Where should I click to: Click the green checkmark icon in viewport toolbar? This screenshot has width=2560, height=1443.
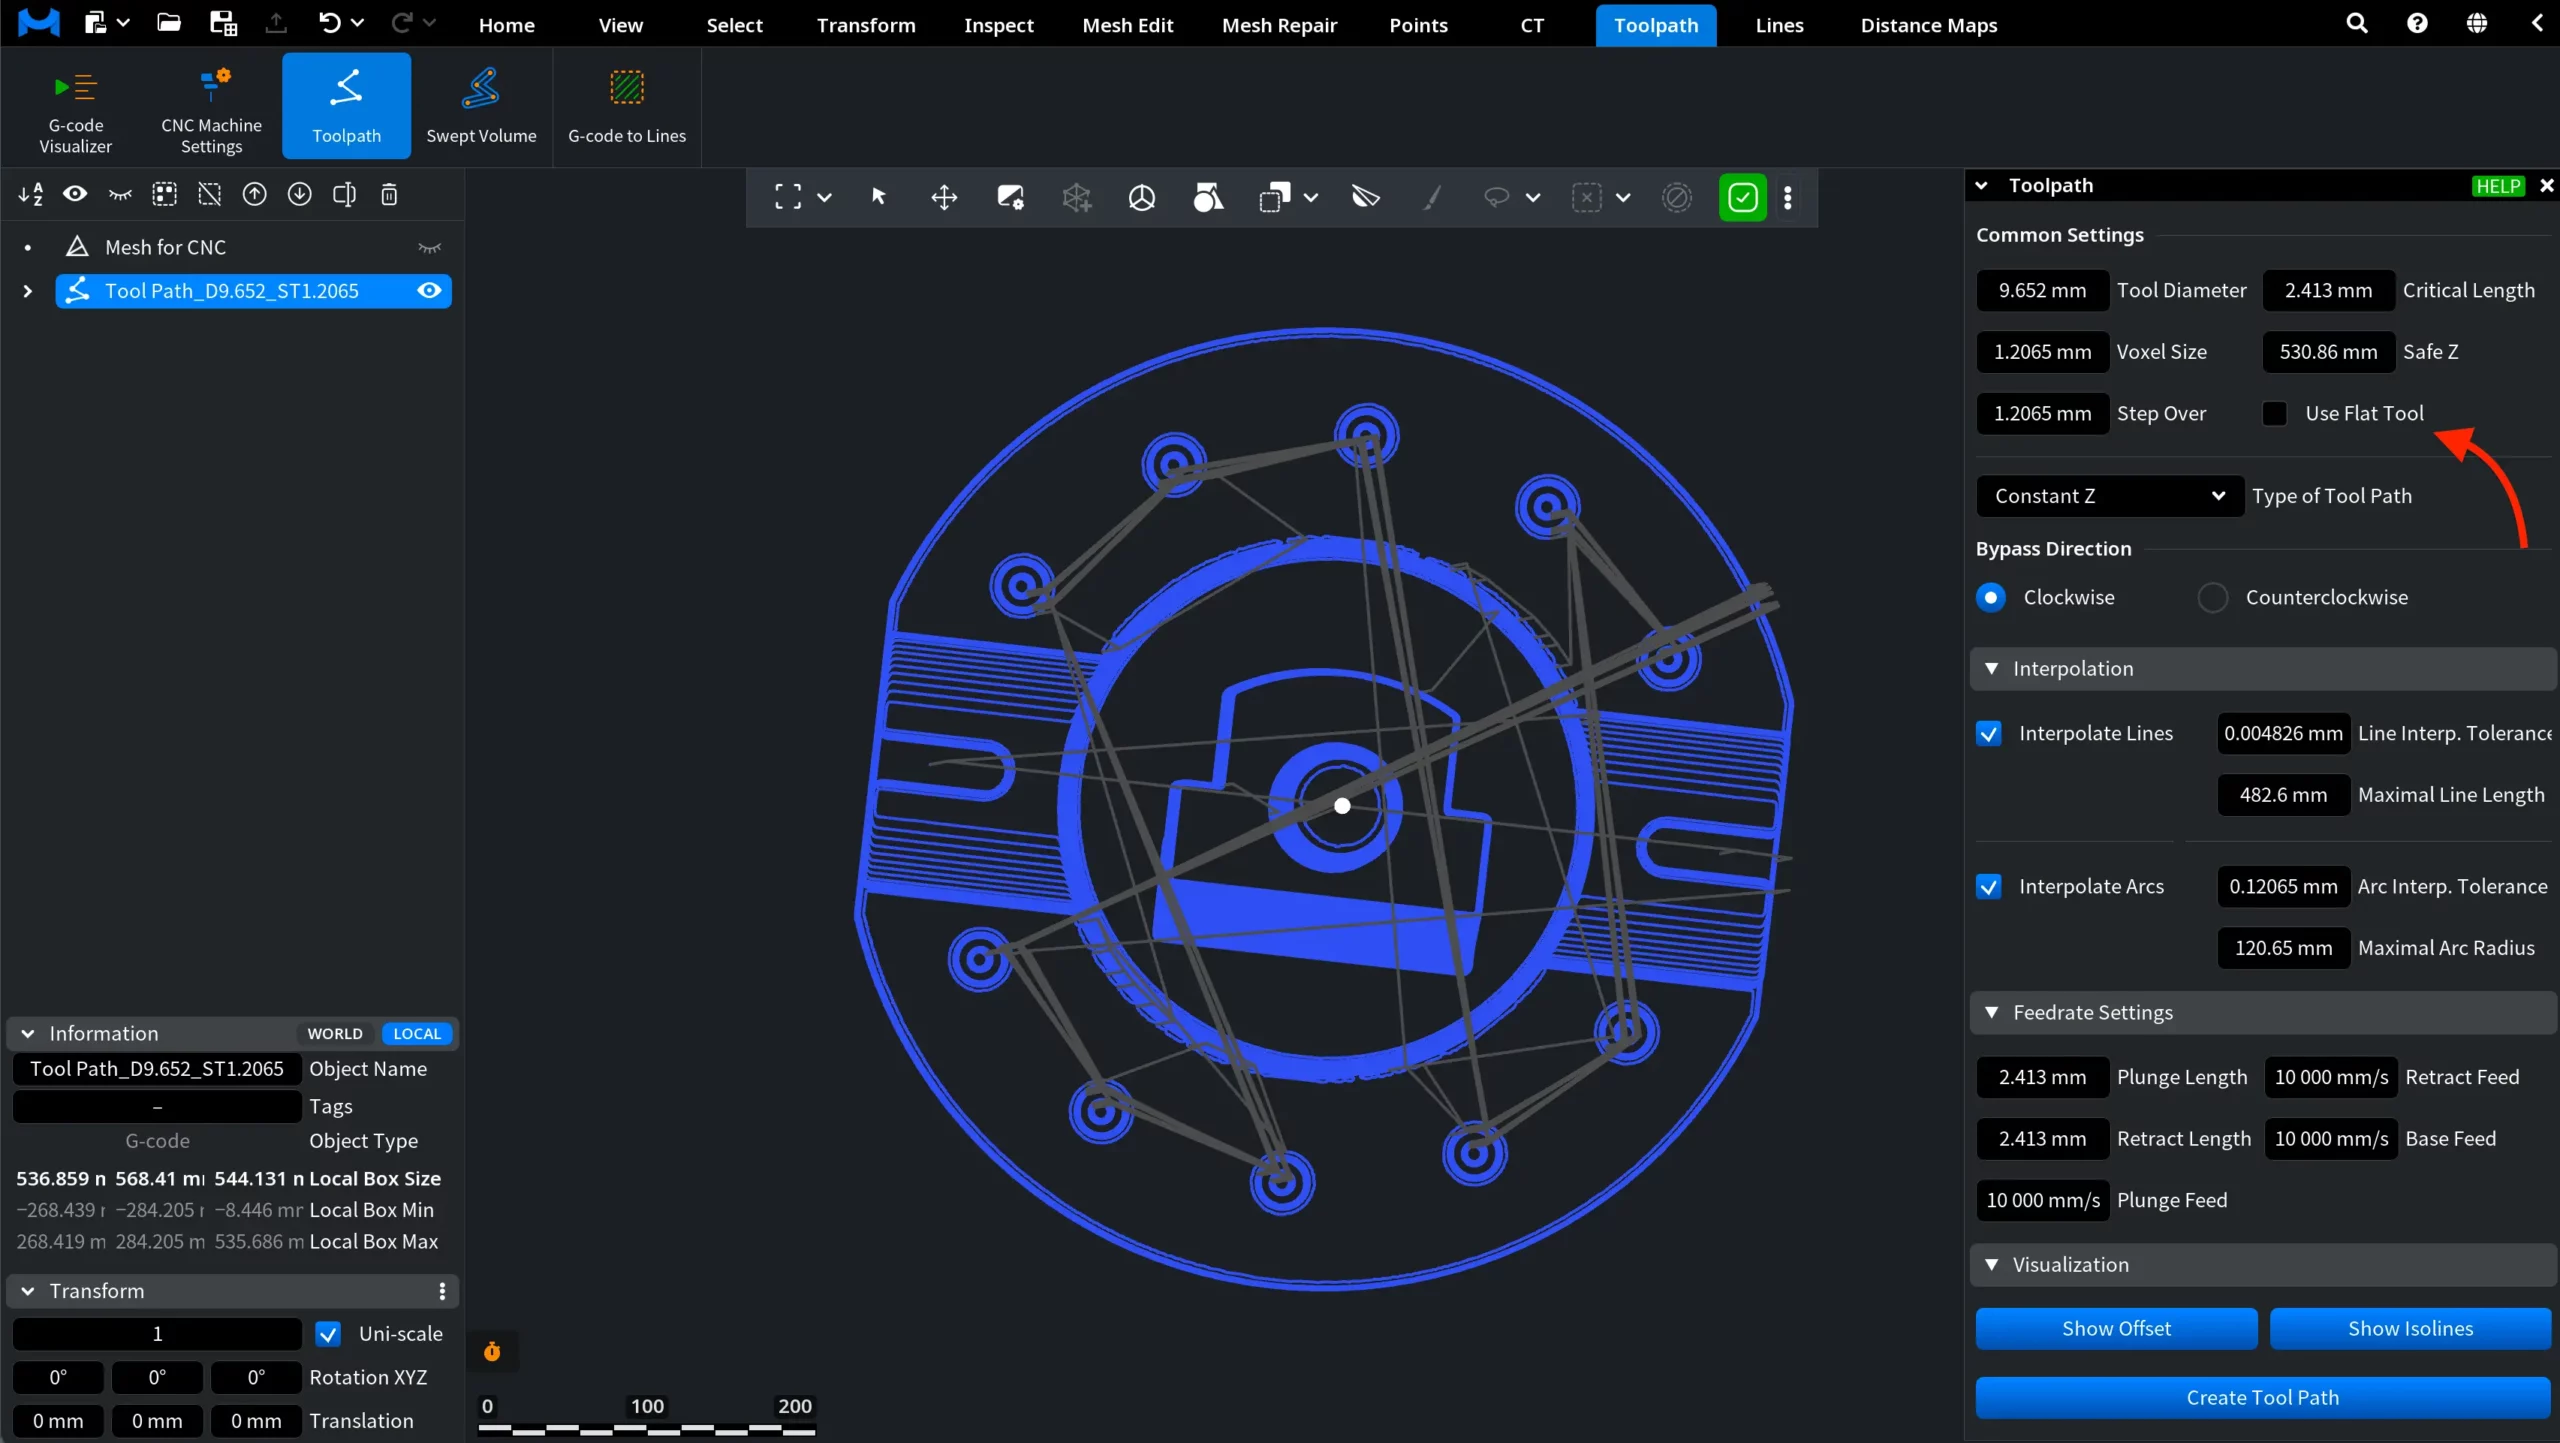click(1742, 197)
